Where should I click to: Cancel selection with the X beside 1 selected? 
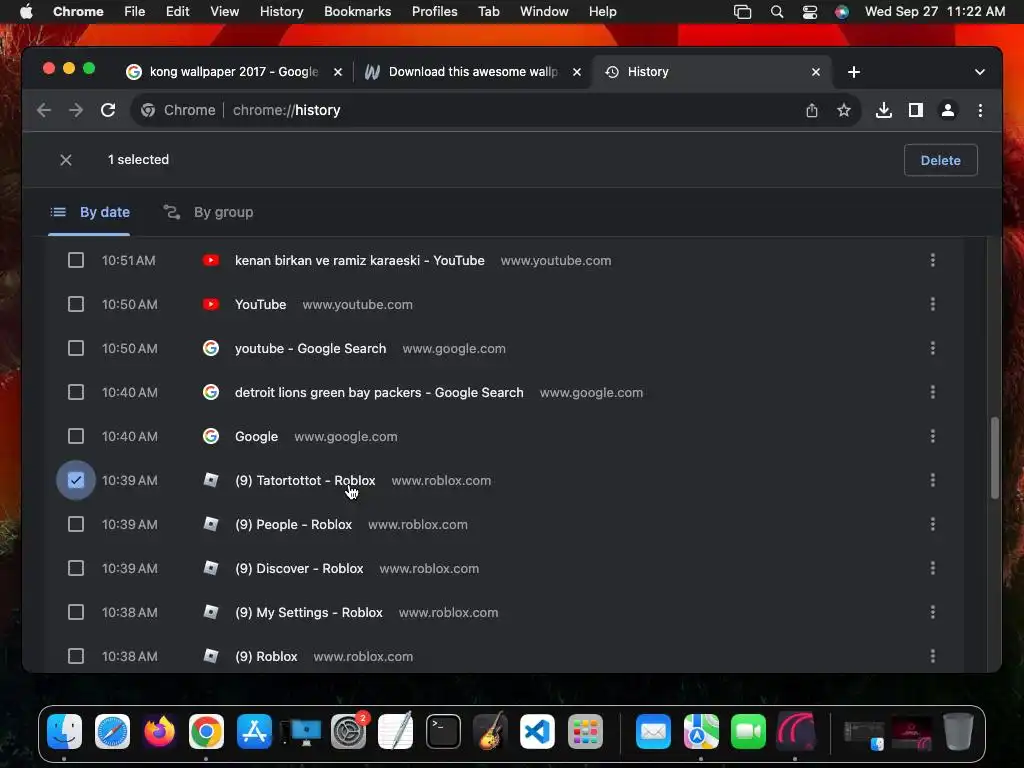[x=66, y=160]
